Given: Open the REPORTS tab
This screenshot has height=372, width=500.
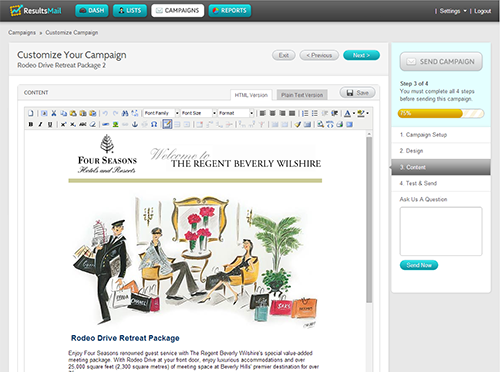Looking at the screenshot, I should coord(230,11).
